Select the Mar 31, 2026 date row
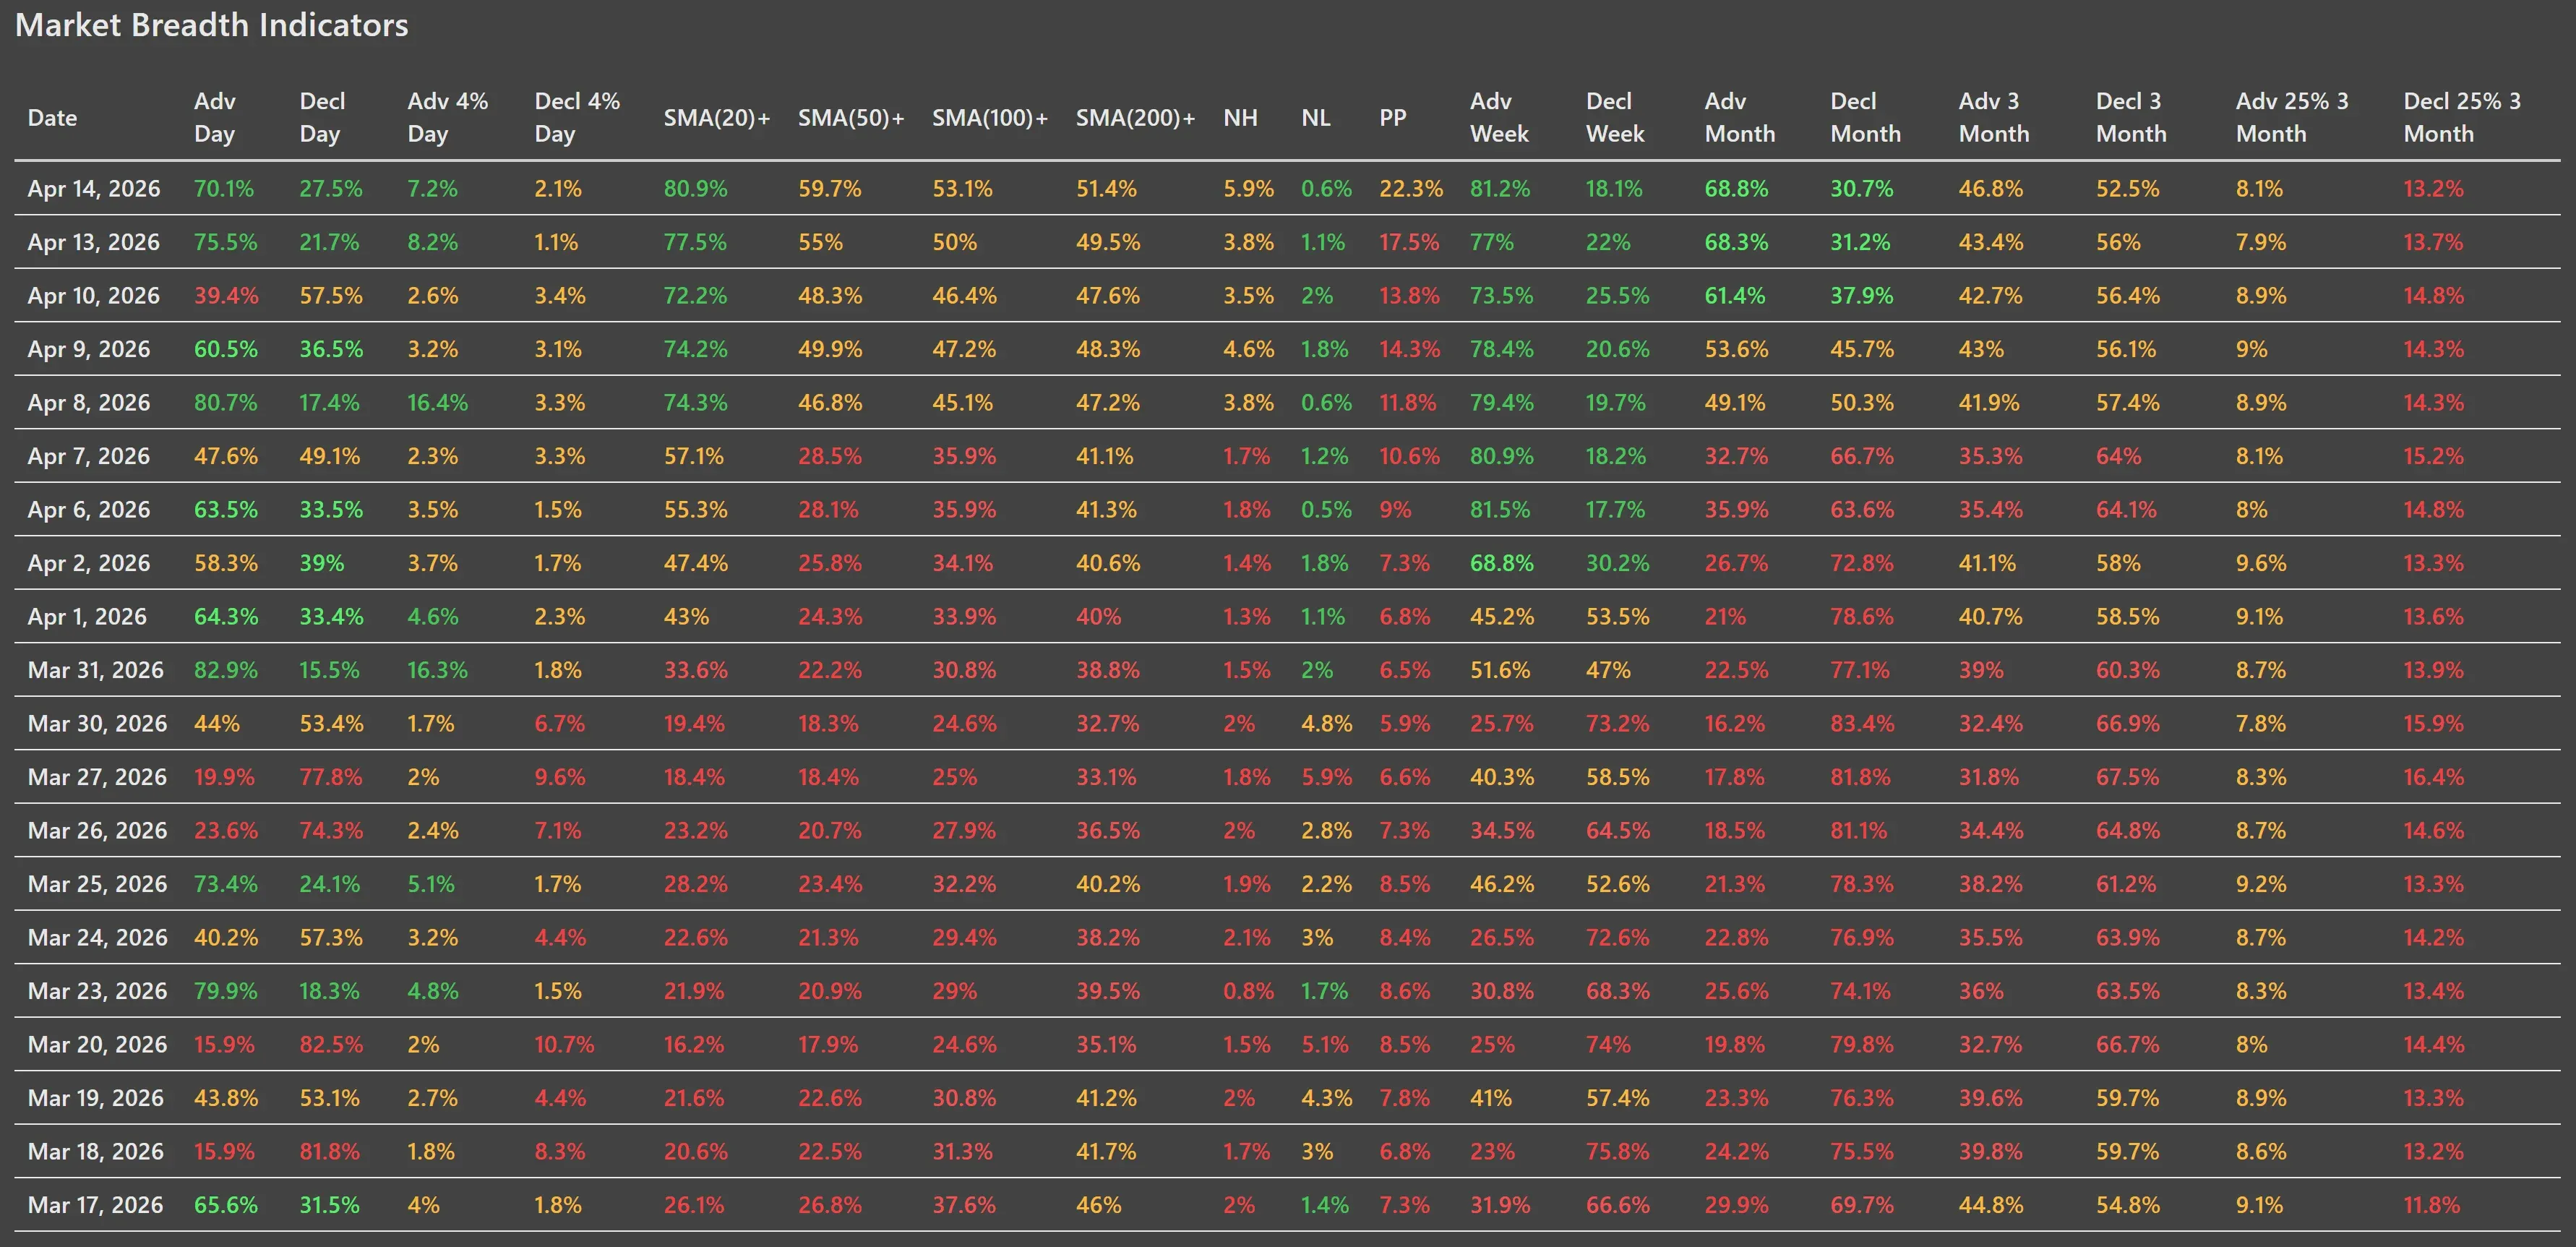Viewport: 2576px width, 1247px height. (x=96, y=670)
